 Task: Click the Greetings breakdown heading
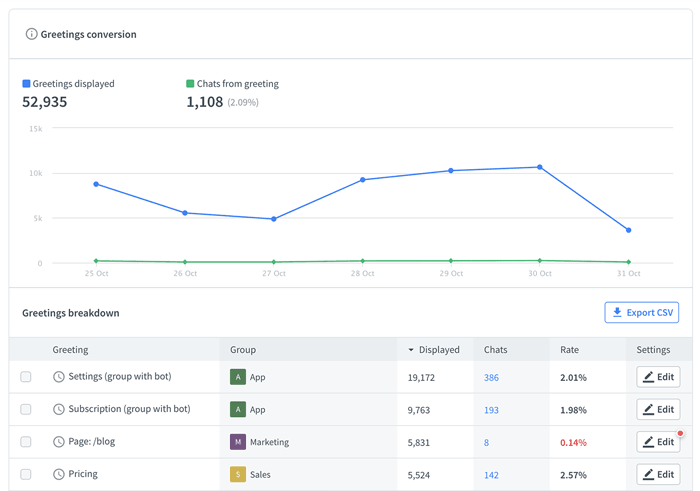(x=71, y=313)
